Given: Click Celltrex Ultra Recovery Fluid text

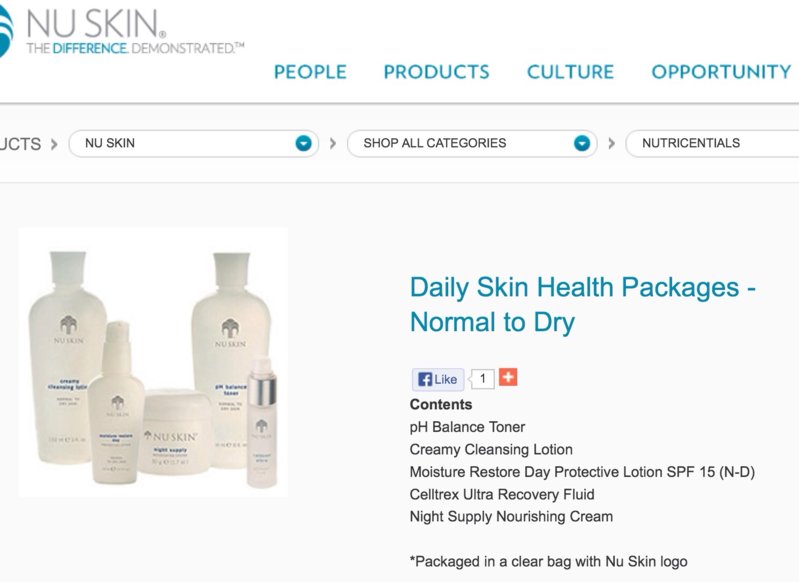Looking at the screenshot, I should pos(502,494).
